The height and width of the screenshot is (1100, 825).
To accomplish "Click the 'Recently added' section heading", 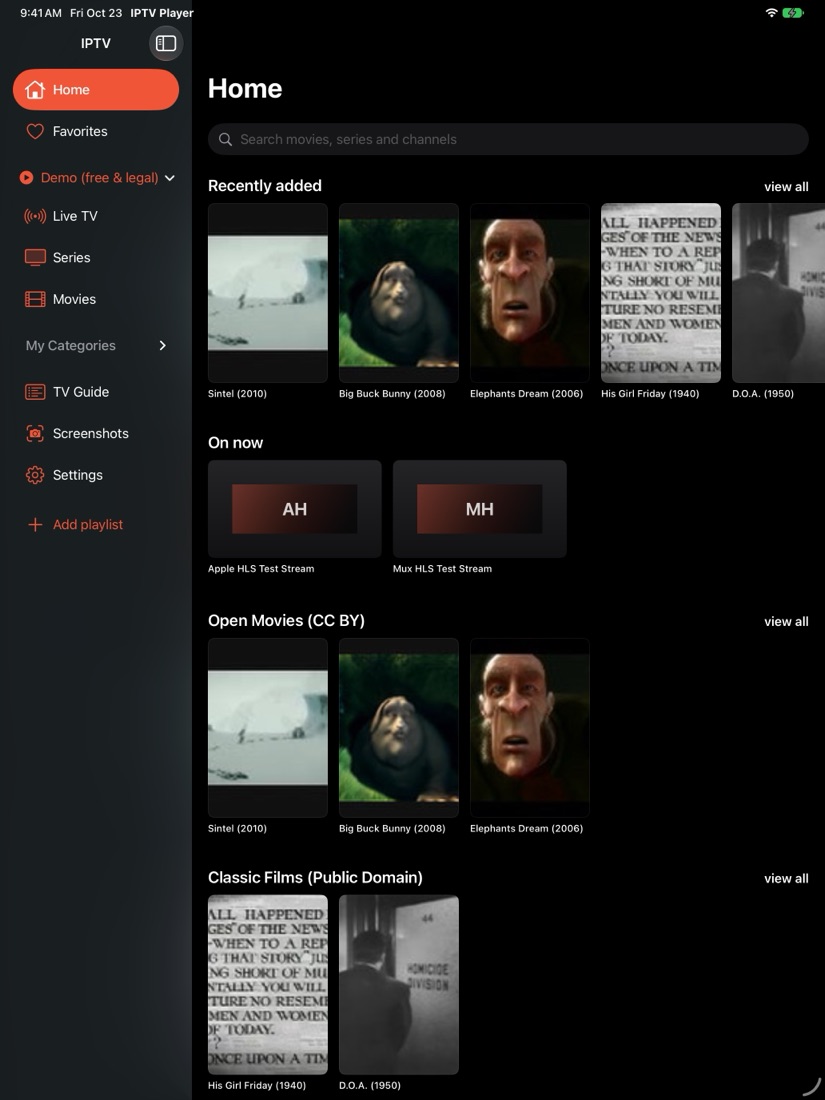I will pyautogui.click(x=264, y=186).
